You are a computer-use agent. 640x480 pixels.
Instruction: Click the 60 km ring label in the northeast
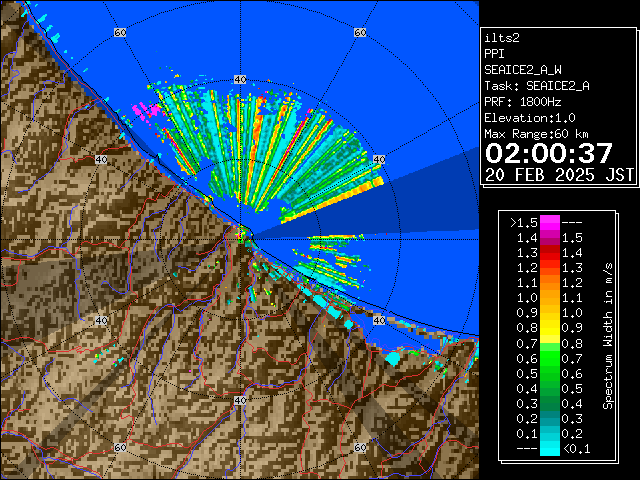coord(360,32)
